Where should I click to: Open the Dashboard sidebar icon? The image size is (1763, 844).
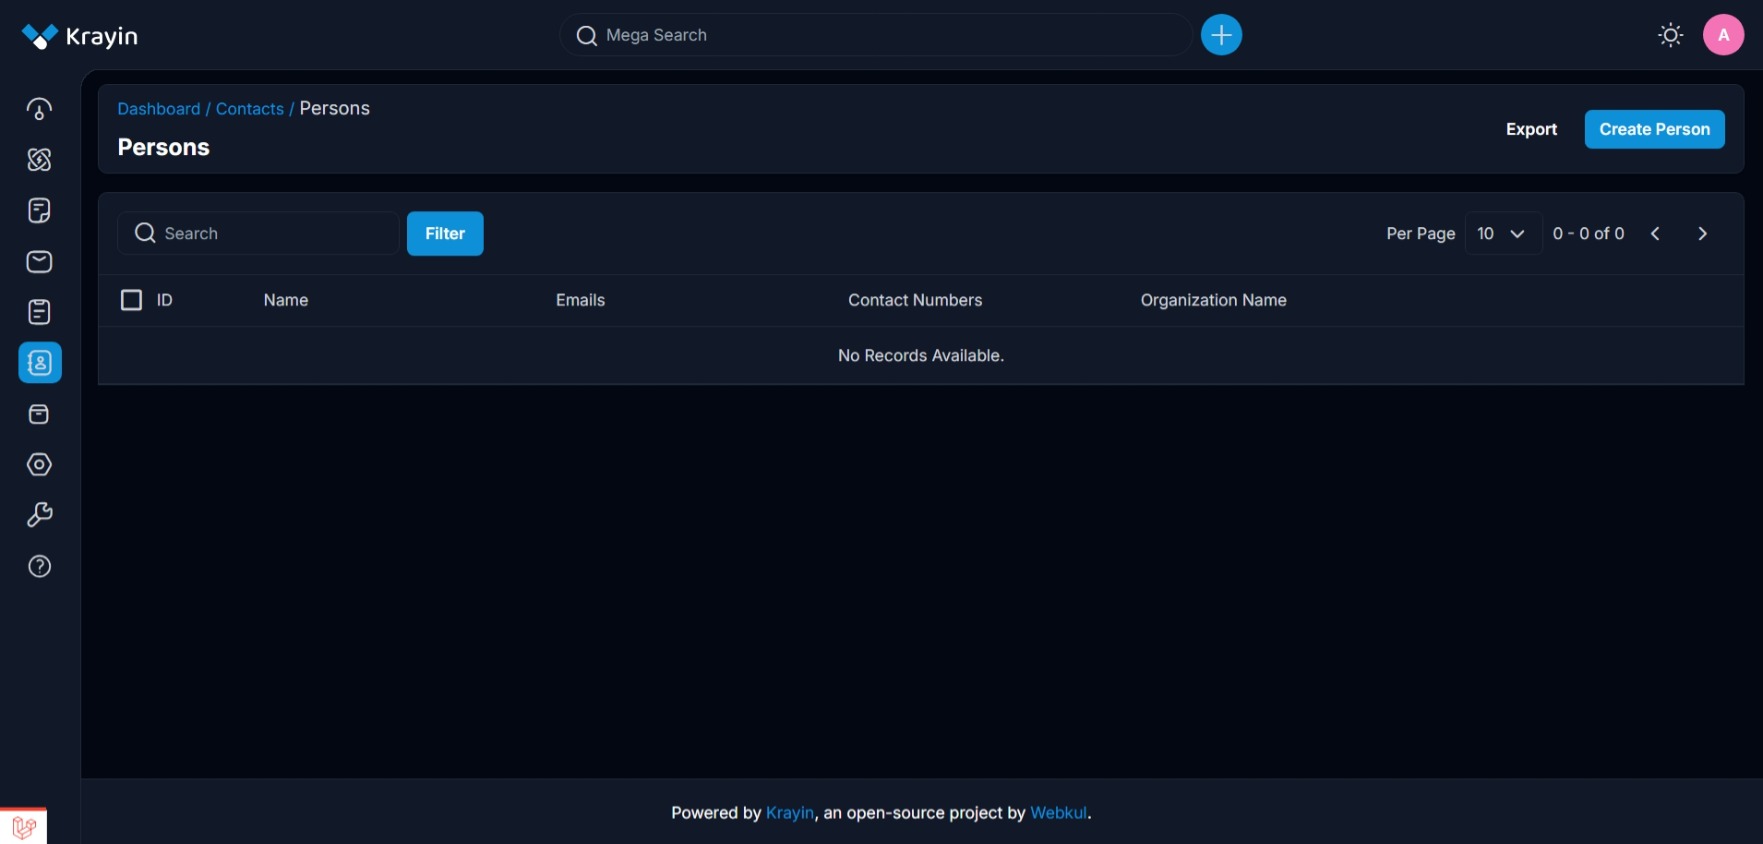click(39, 109)
